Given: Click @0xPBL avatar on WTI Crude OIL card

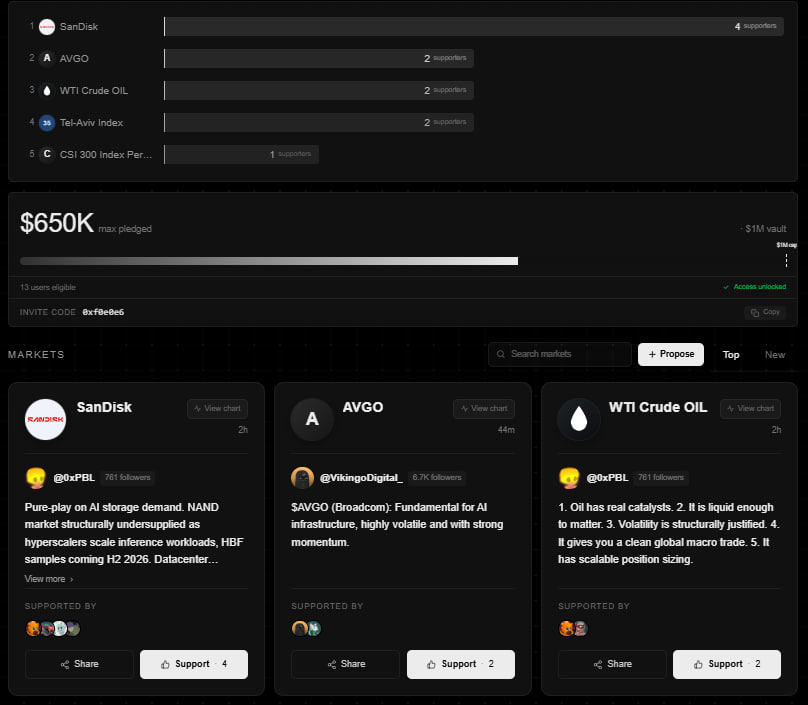Looking at the screenshot, I should click(x=569, y=478).
